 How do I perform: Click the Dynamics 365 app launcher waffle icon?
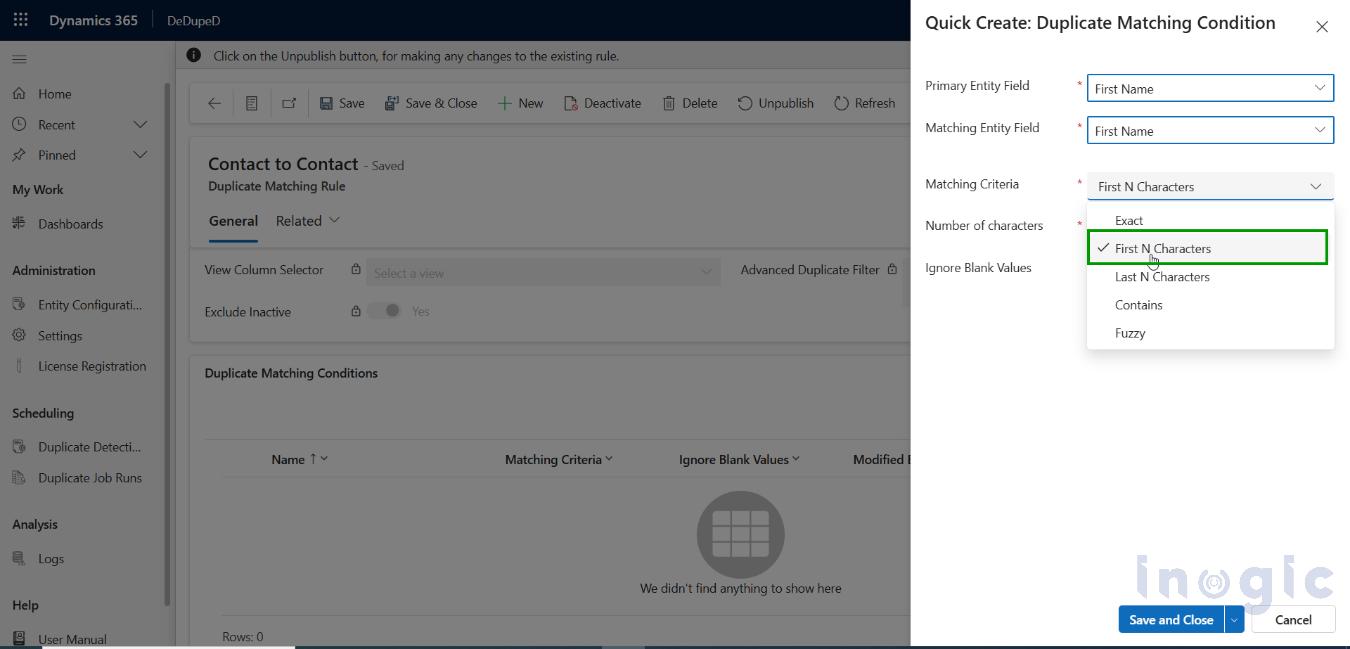point(20,18)
